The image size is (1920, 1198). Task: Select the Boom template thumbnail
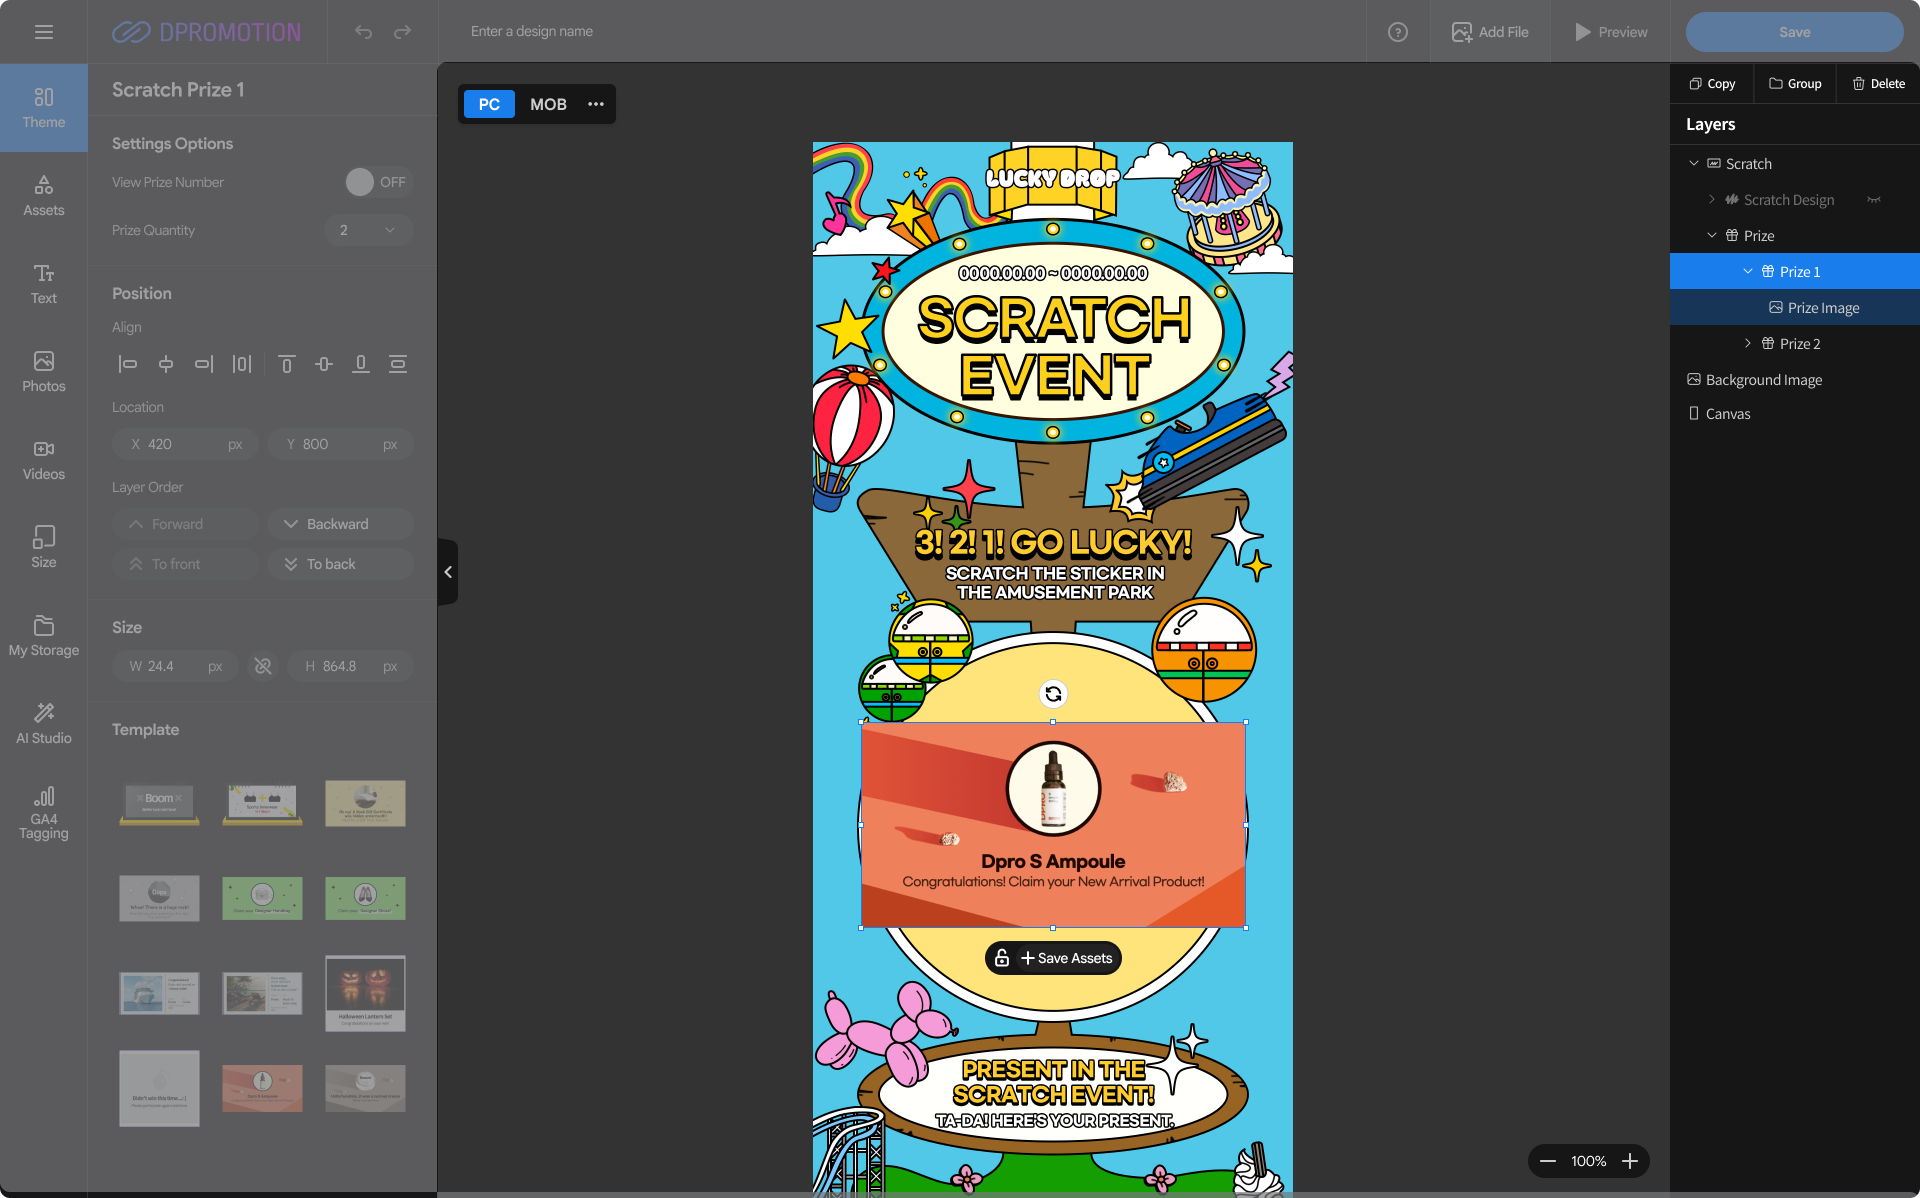tap(159, 802)
